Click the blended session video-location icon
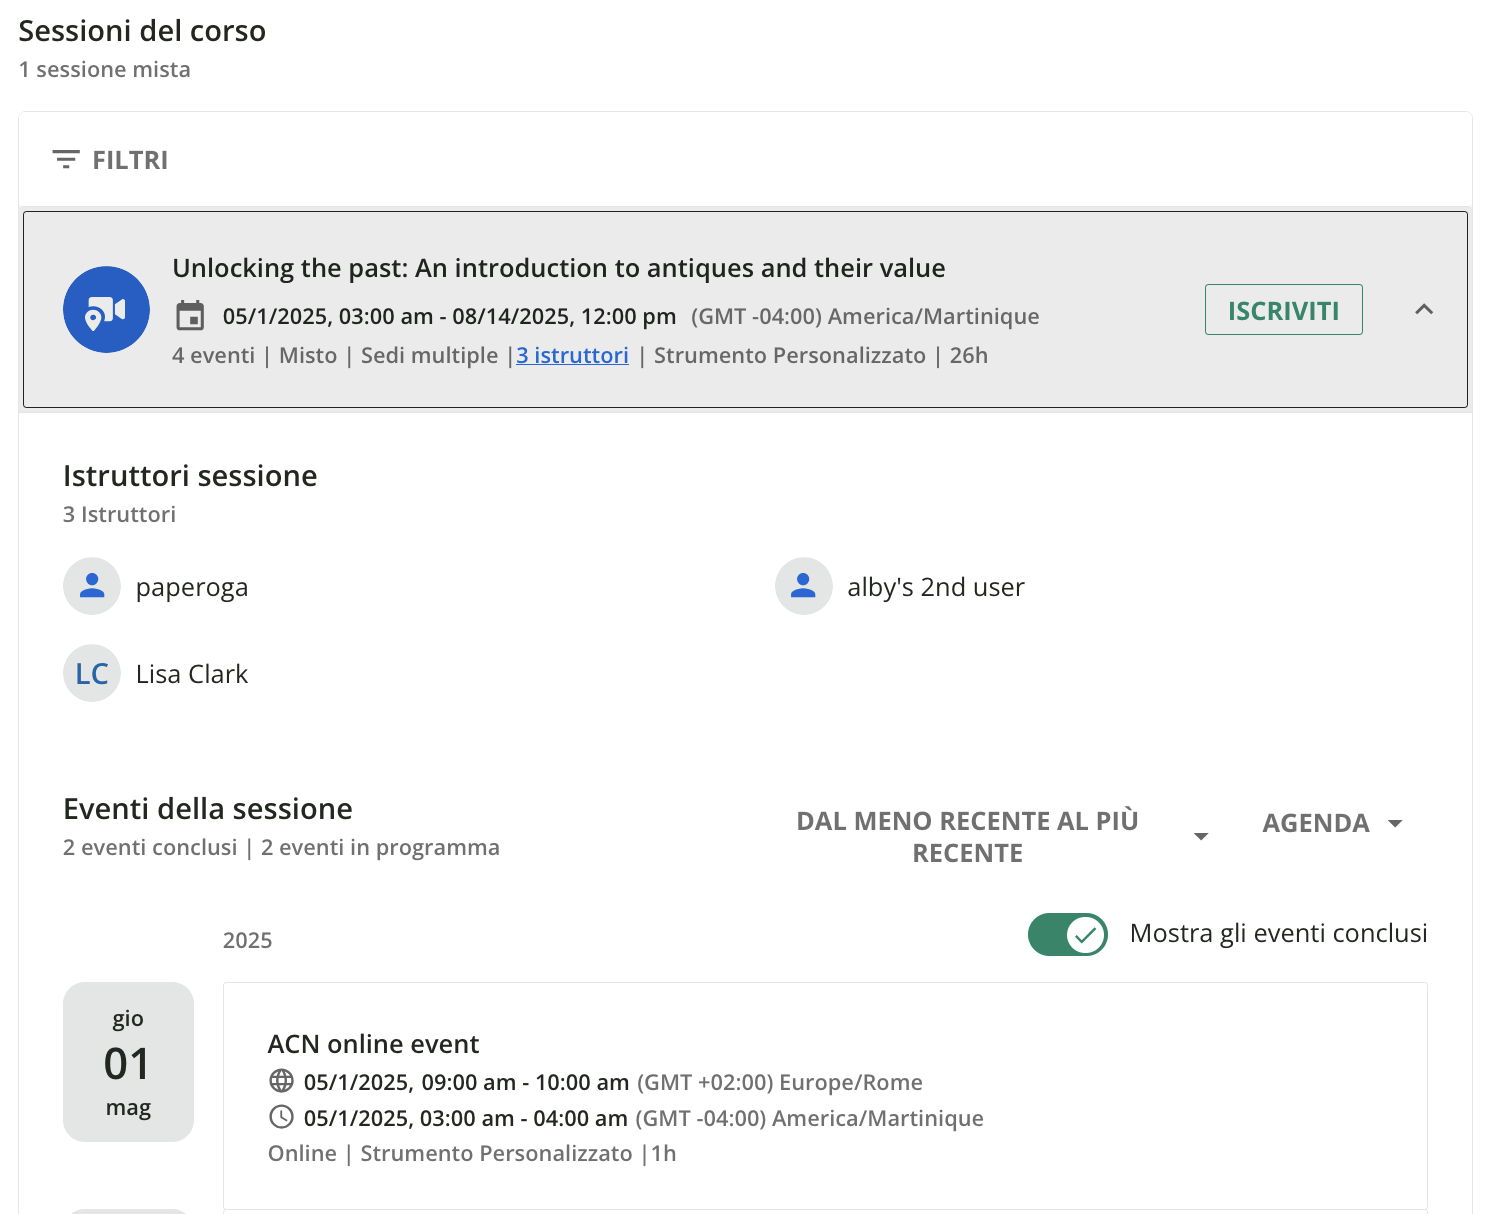1496x1214 pixels. (x=106, y=310)
